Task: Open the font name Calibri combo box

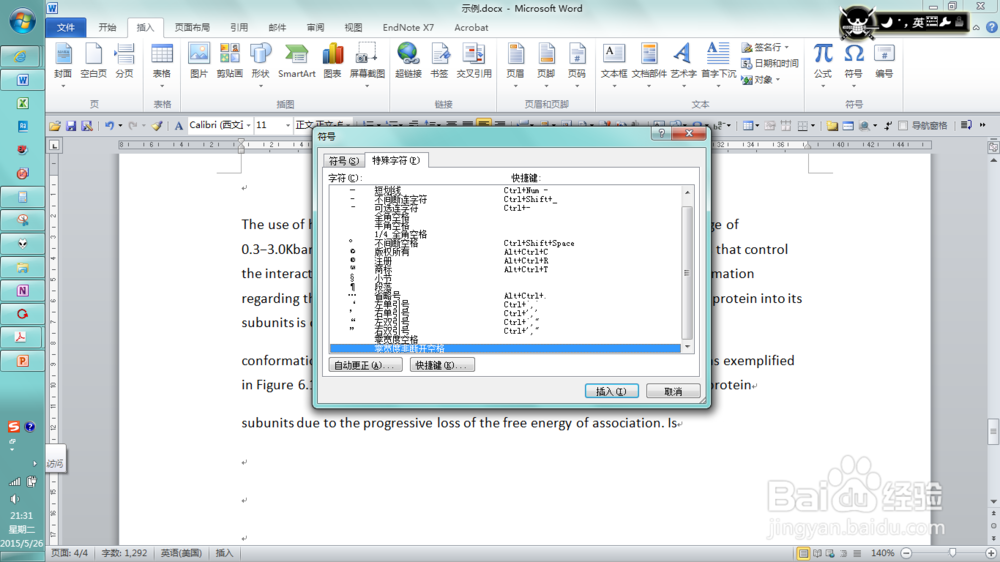Action: [219, 125]
